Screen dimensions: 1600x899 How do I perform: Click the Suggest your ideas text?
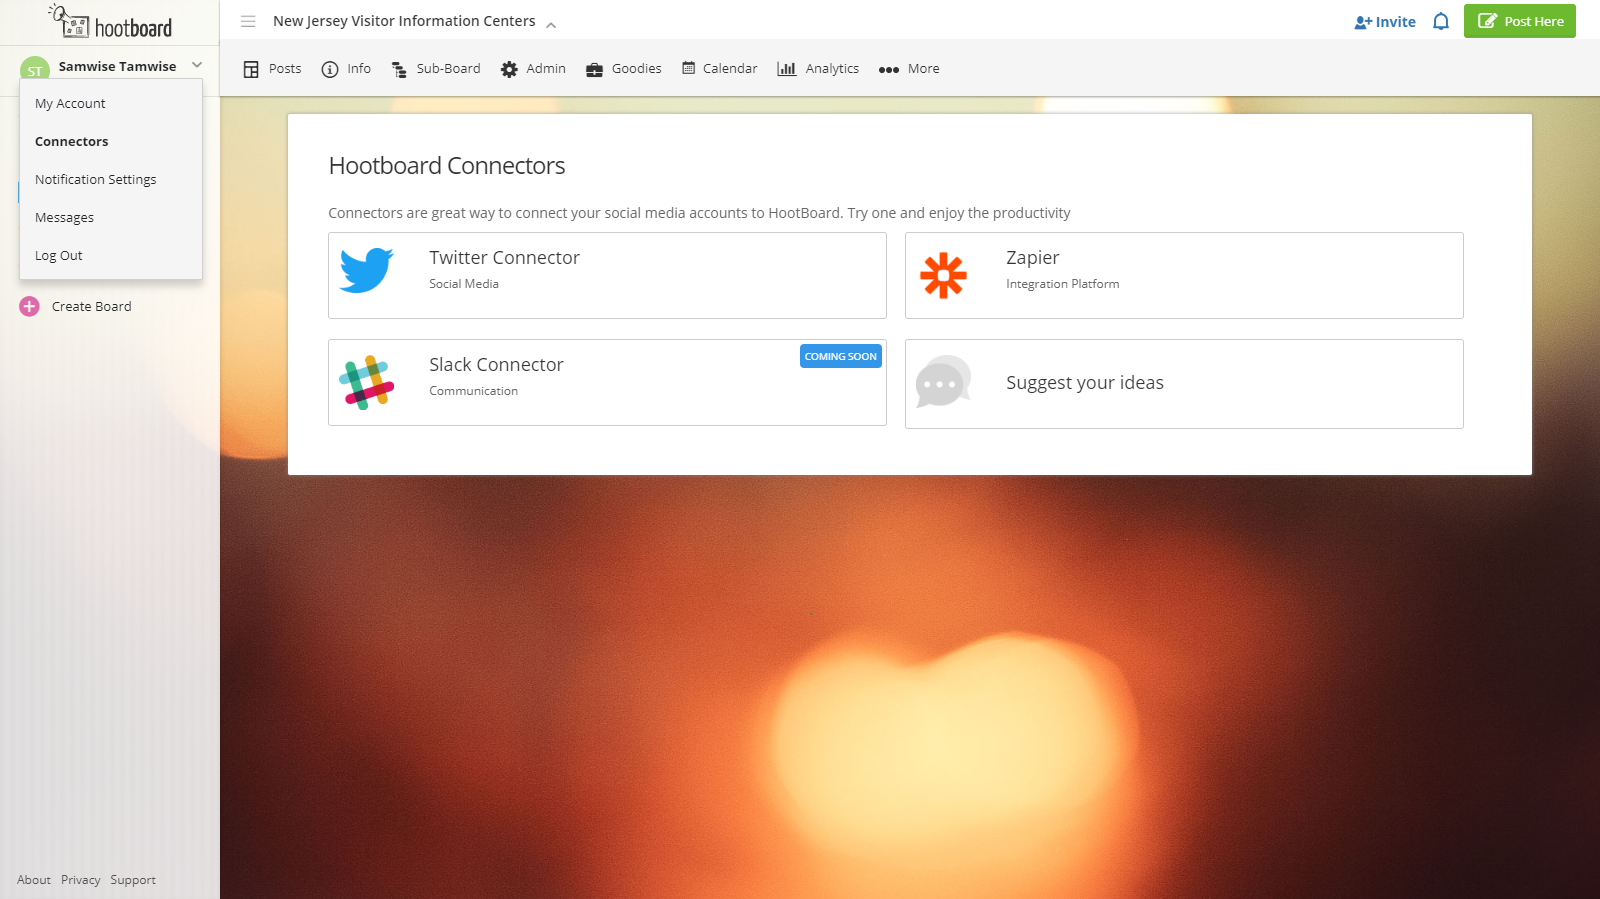coord(1085,383)
